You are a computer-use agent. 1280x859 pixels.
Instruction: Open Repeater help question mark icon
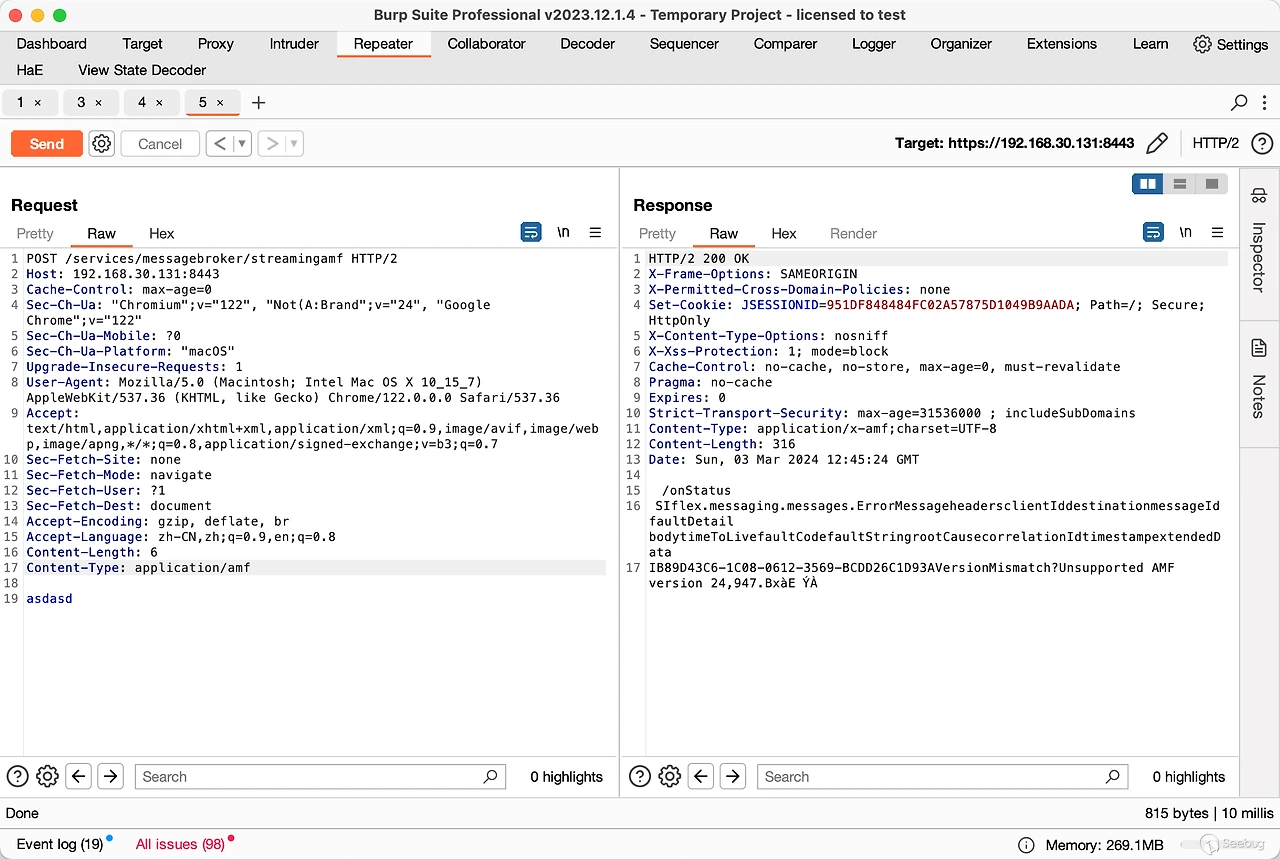[x=1262, y=143]
